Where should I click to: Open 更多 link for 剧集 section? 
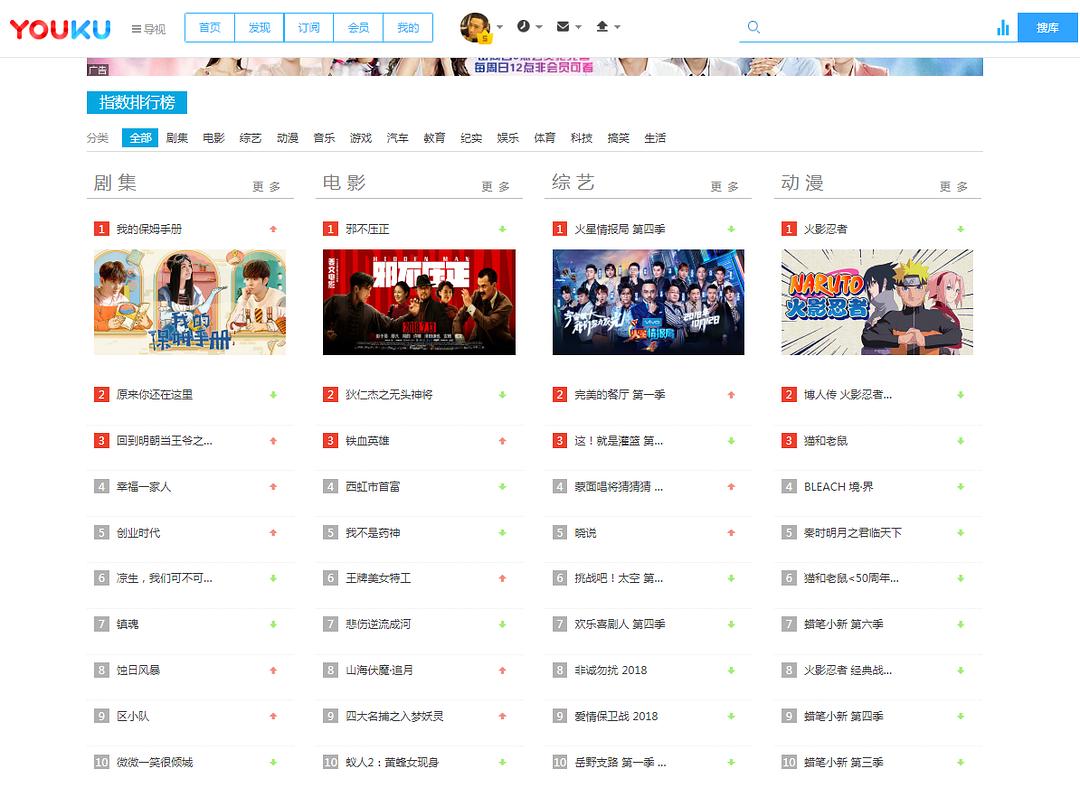coord(266,187)
